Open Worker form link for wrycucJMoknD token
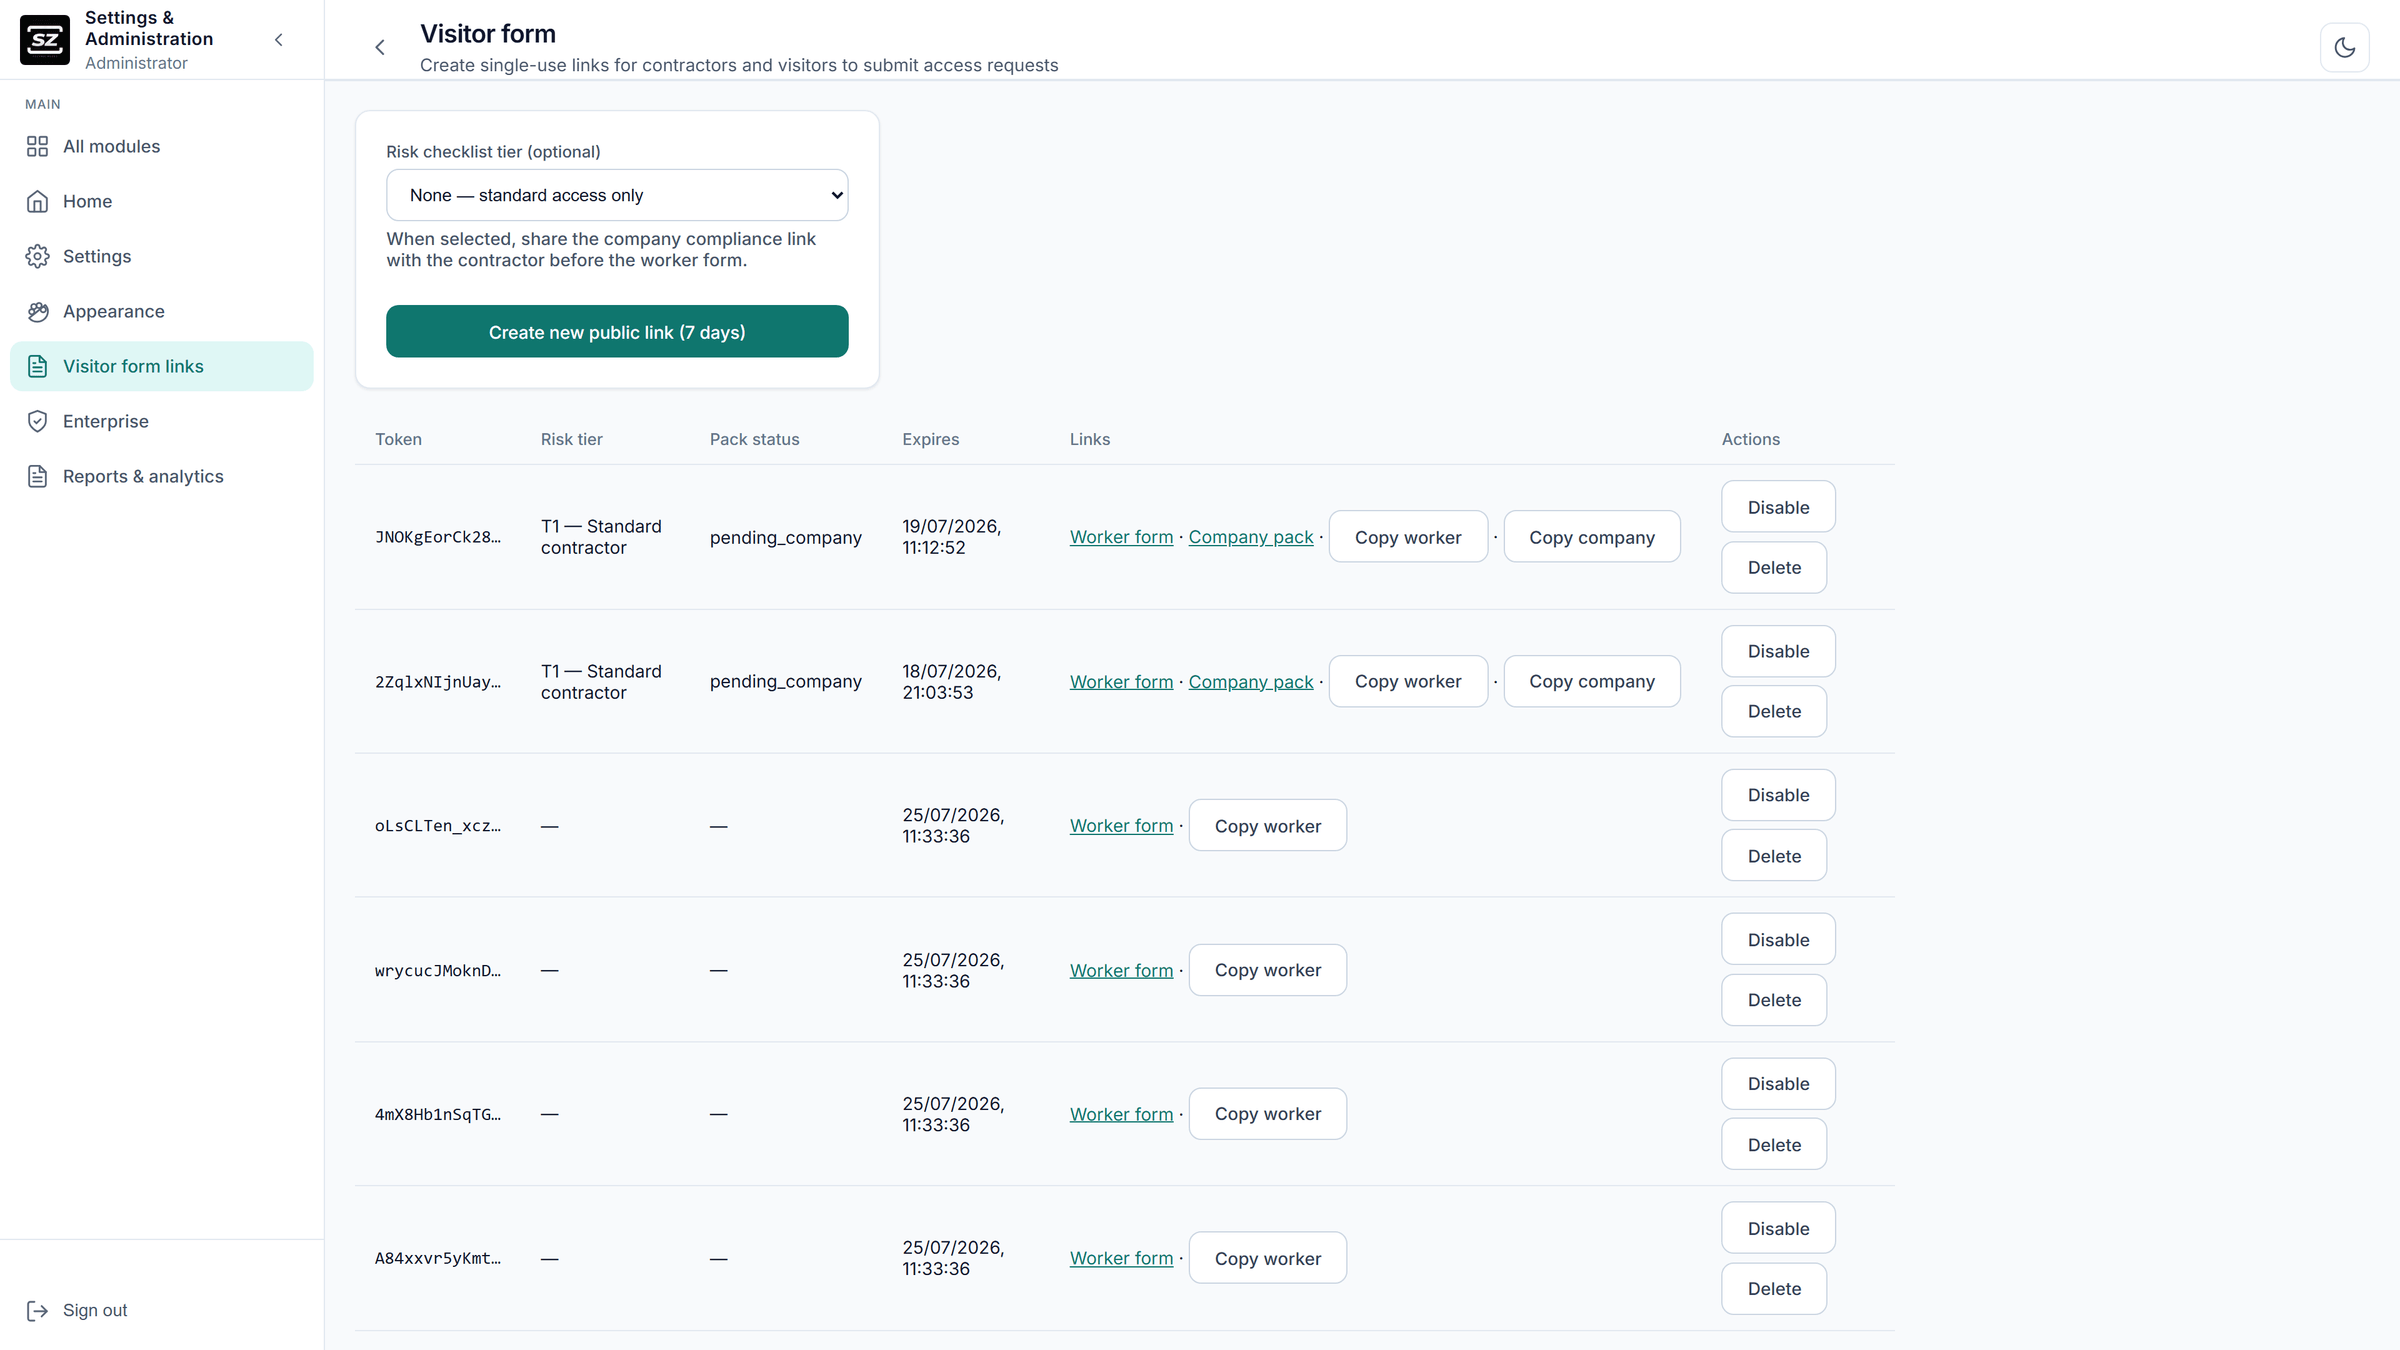 coord(1121,970)
